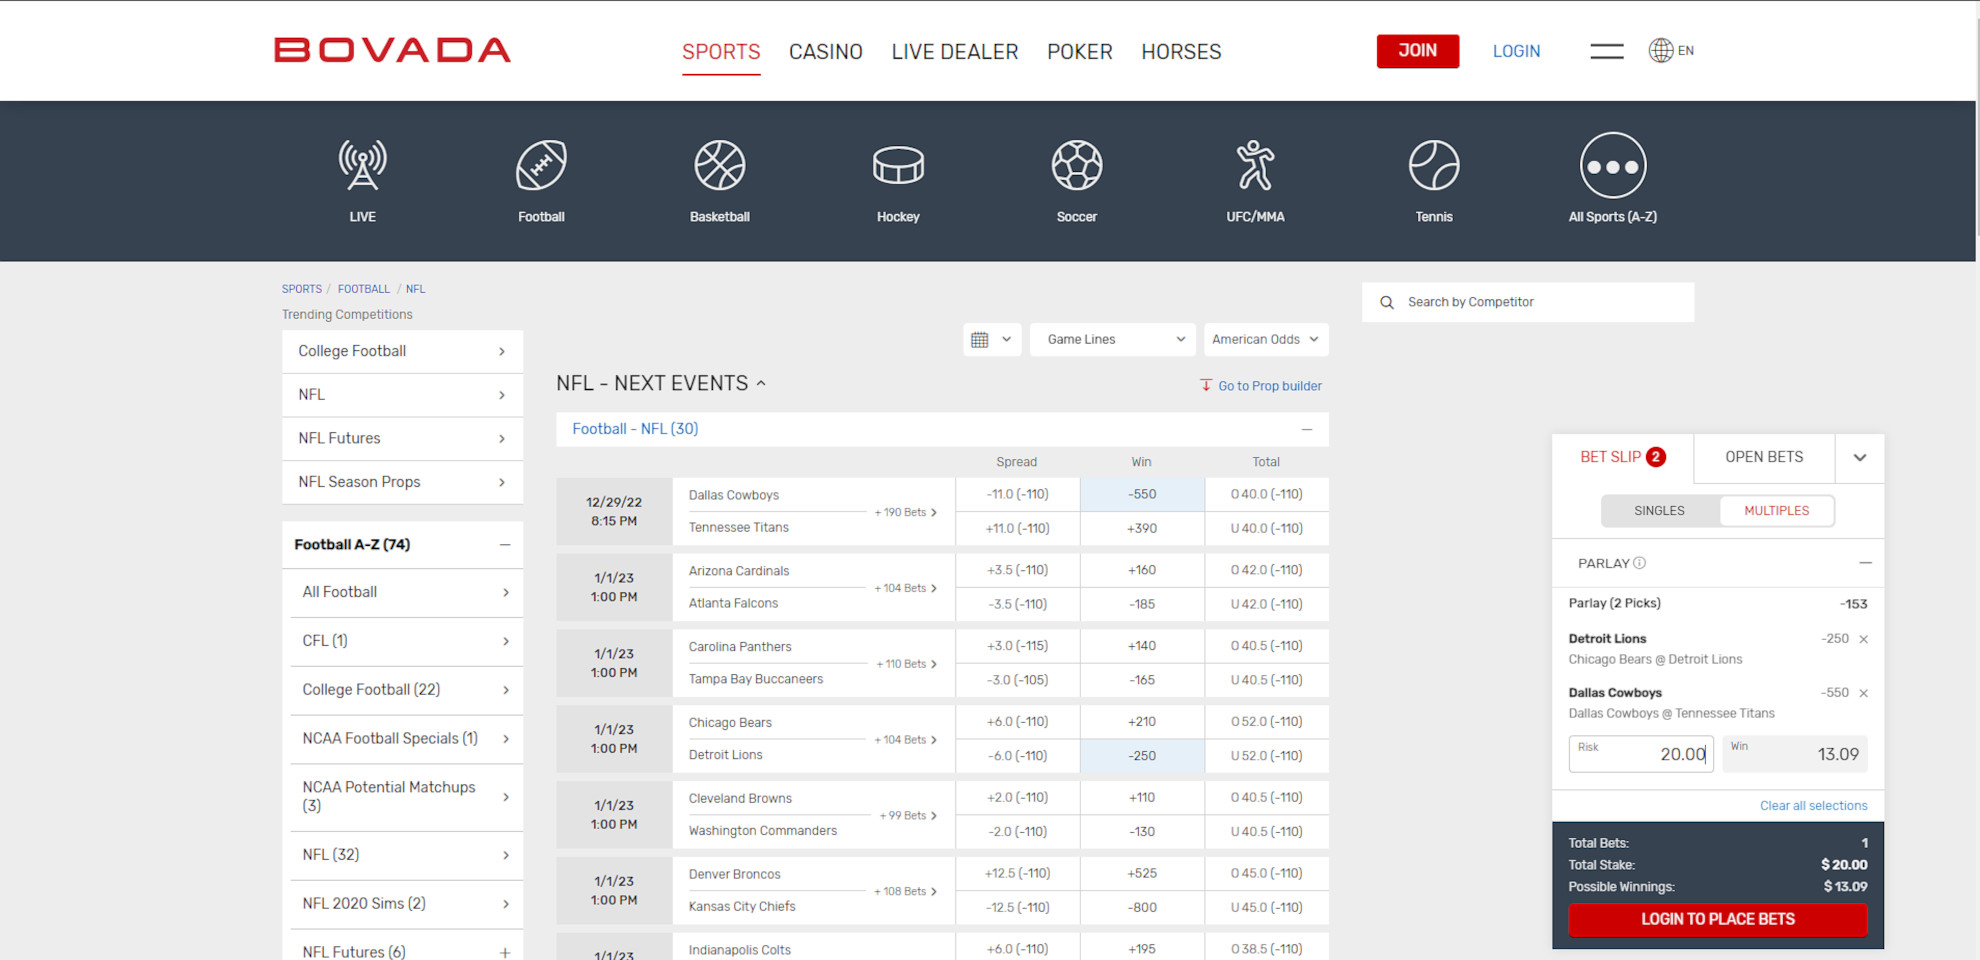1980x960 pixels.
Task: Open CFL (1) sidebar item
Action: pos(406,641)
